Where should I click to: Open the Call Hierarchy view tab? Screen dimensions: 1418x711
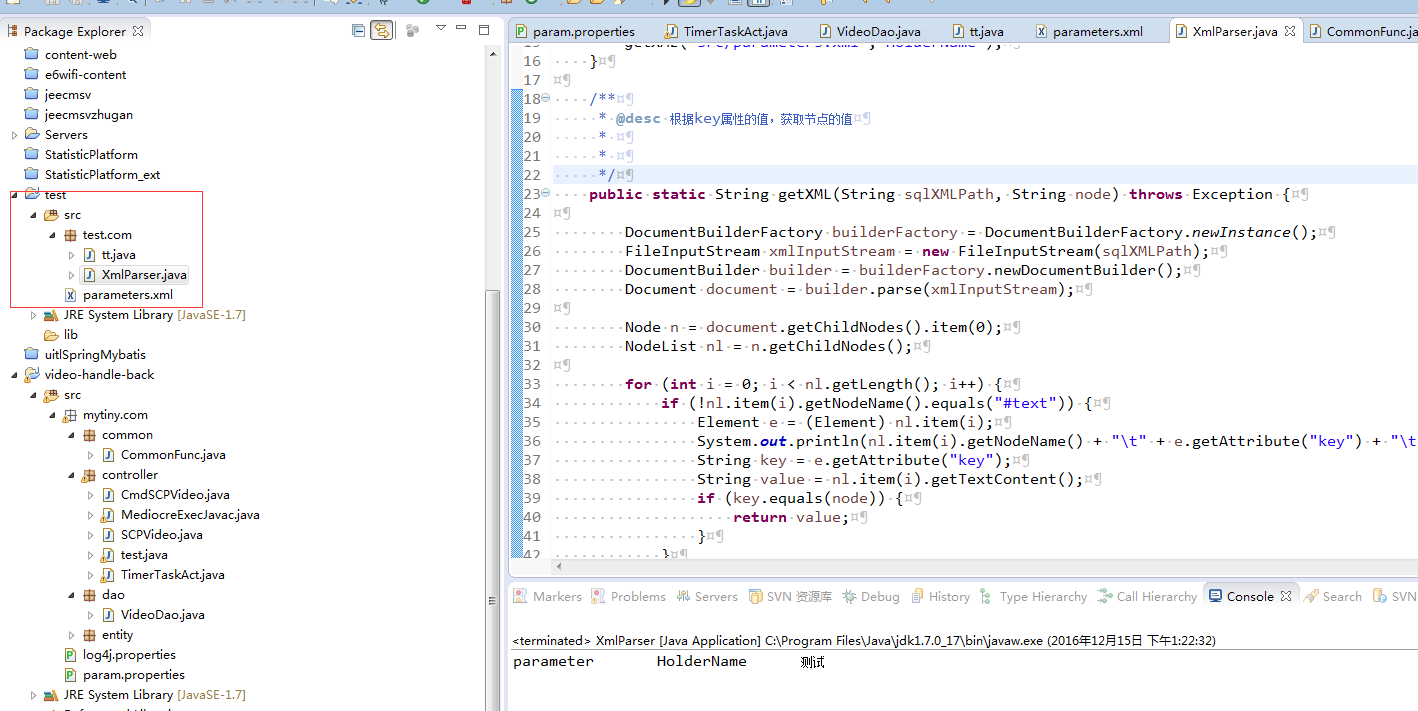click(x=1146, y=596)
